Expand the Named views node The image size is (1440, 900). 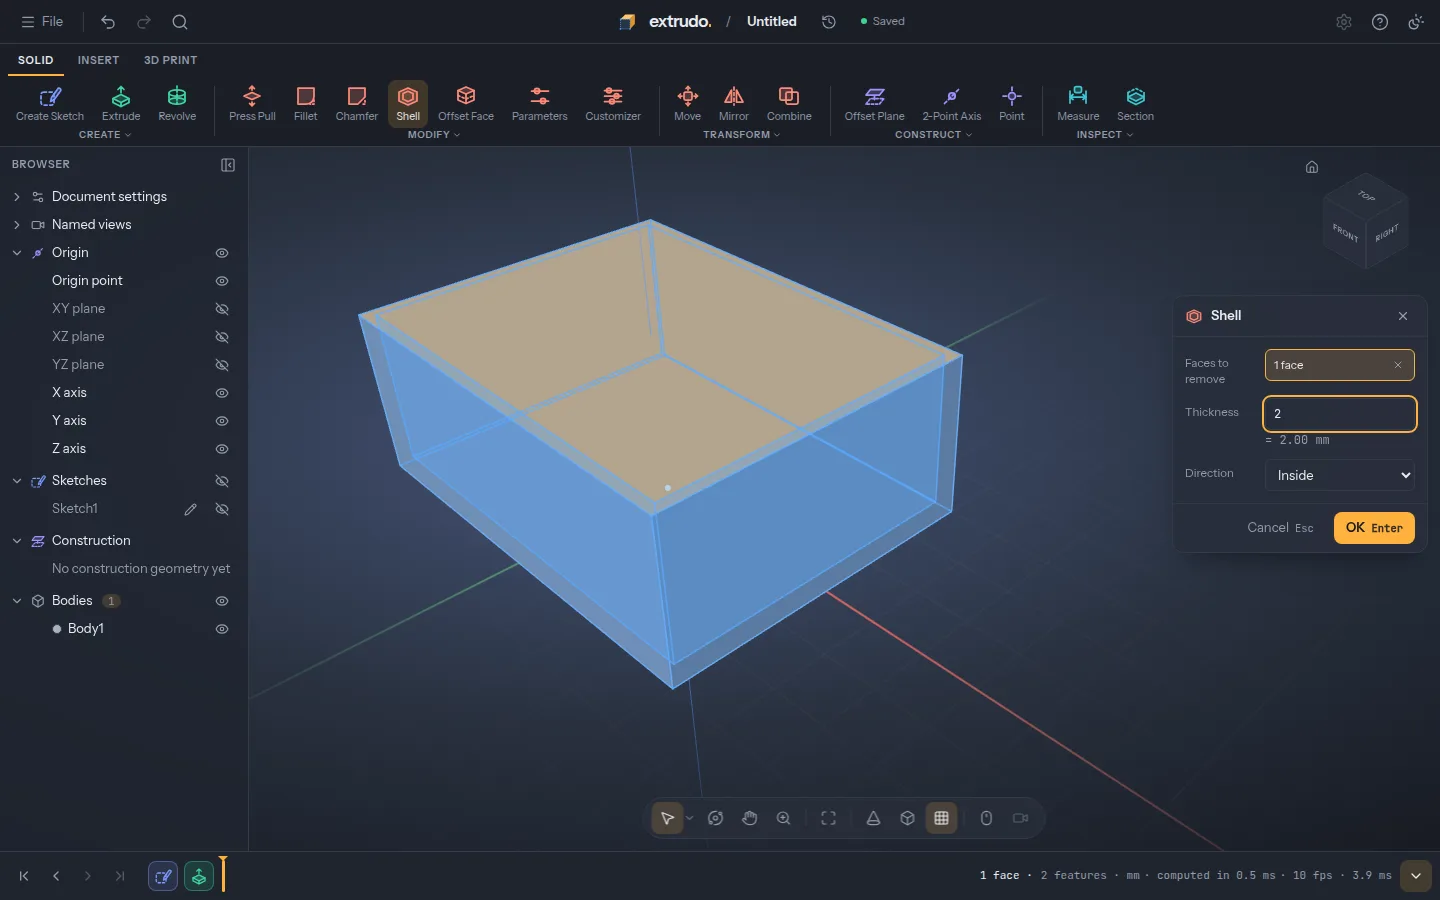pos(17,225)
